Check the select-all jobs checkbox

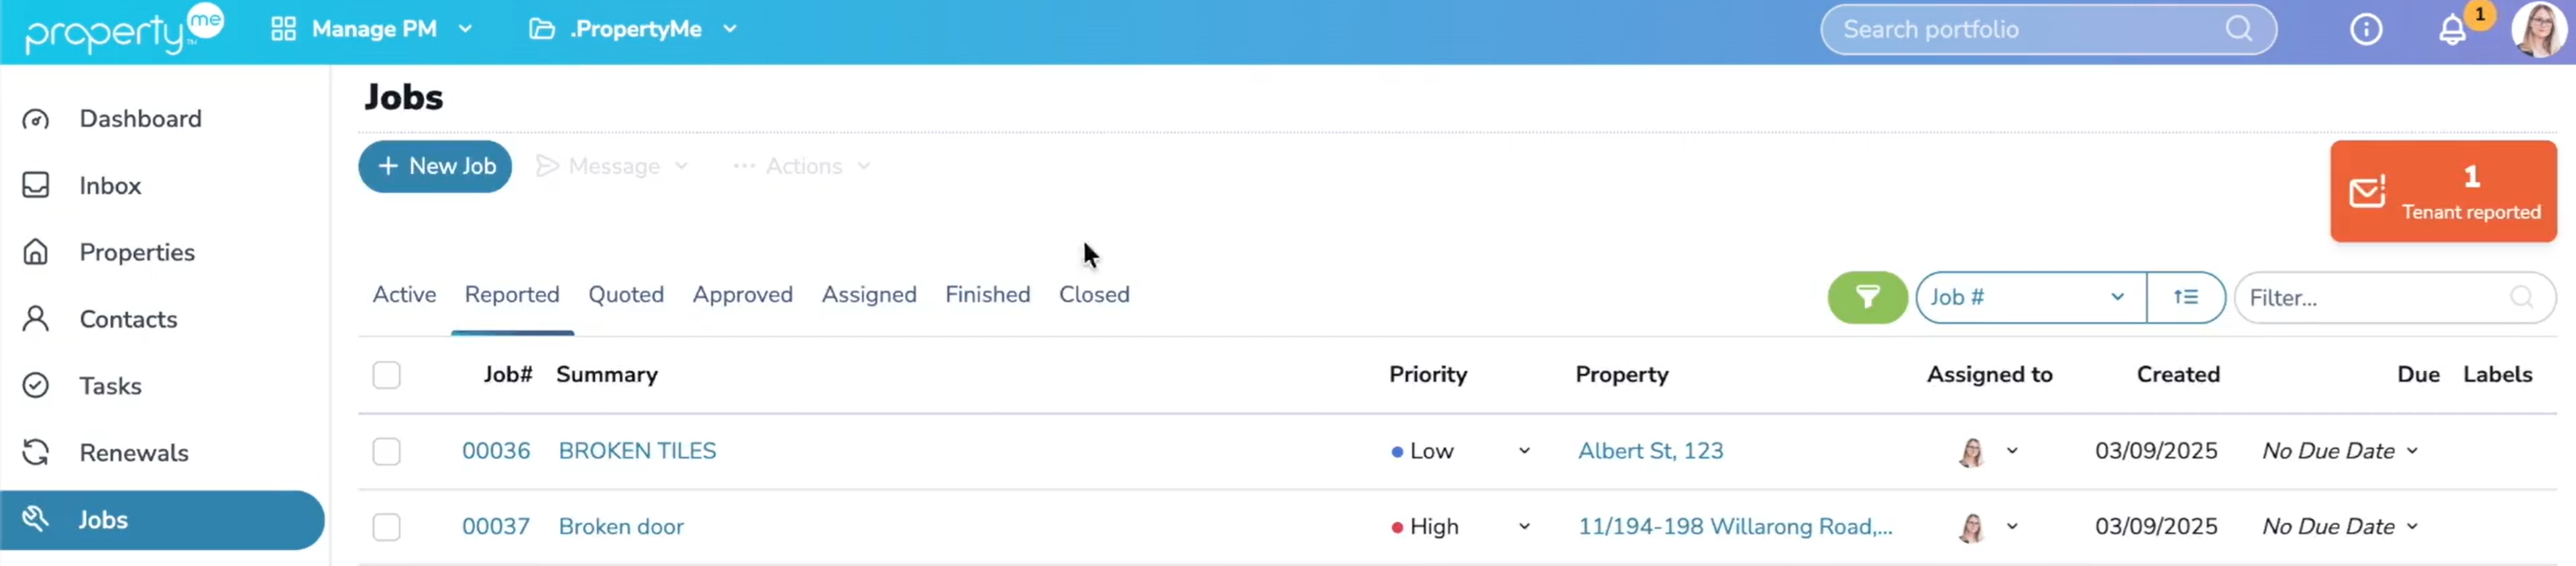(x=386, y=375)
